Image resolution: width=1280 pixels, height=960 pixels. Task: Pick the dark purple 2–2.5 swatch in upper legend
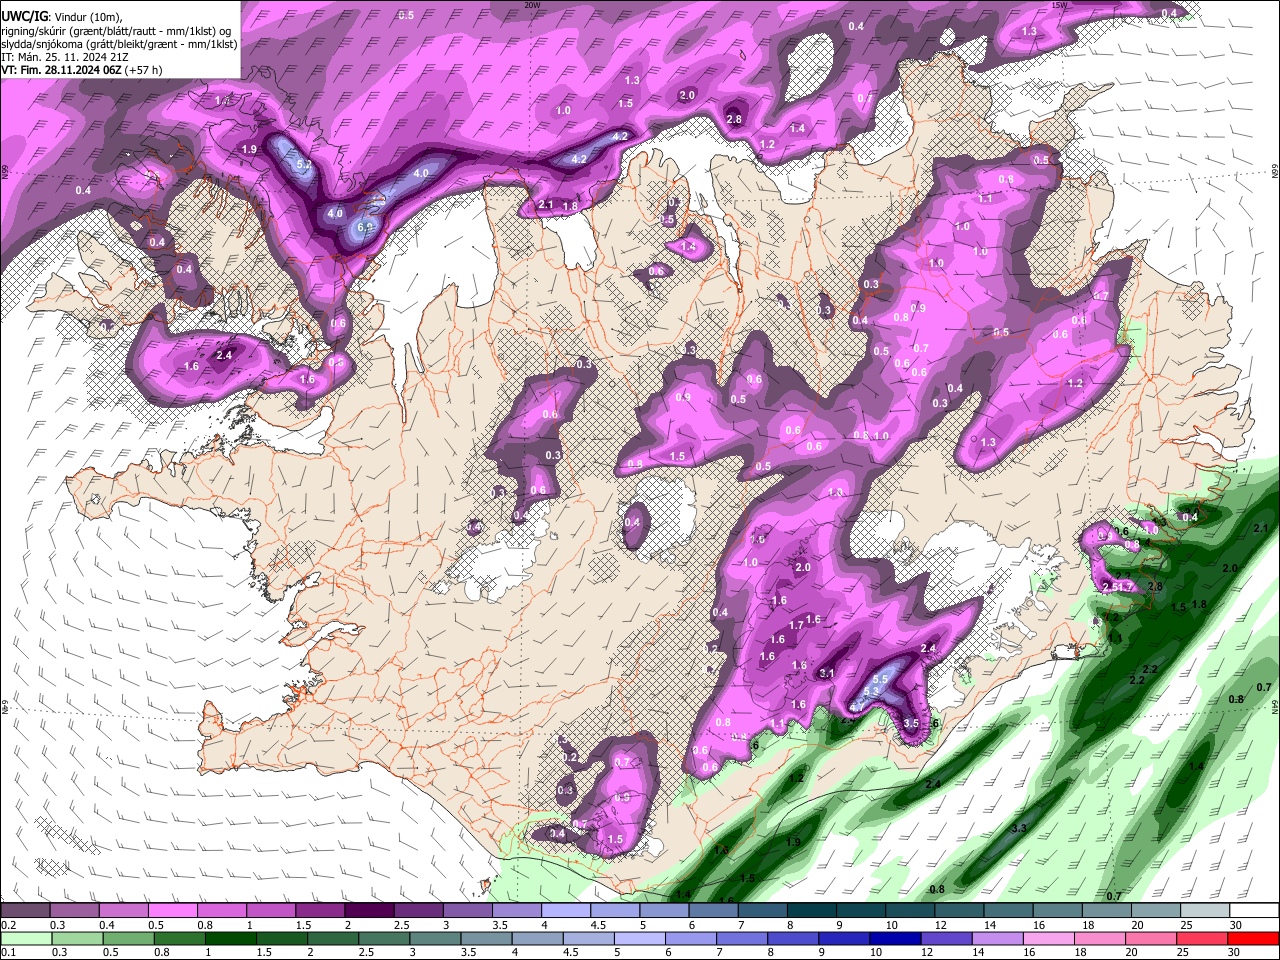click(369, 911)
